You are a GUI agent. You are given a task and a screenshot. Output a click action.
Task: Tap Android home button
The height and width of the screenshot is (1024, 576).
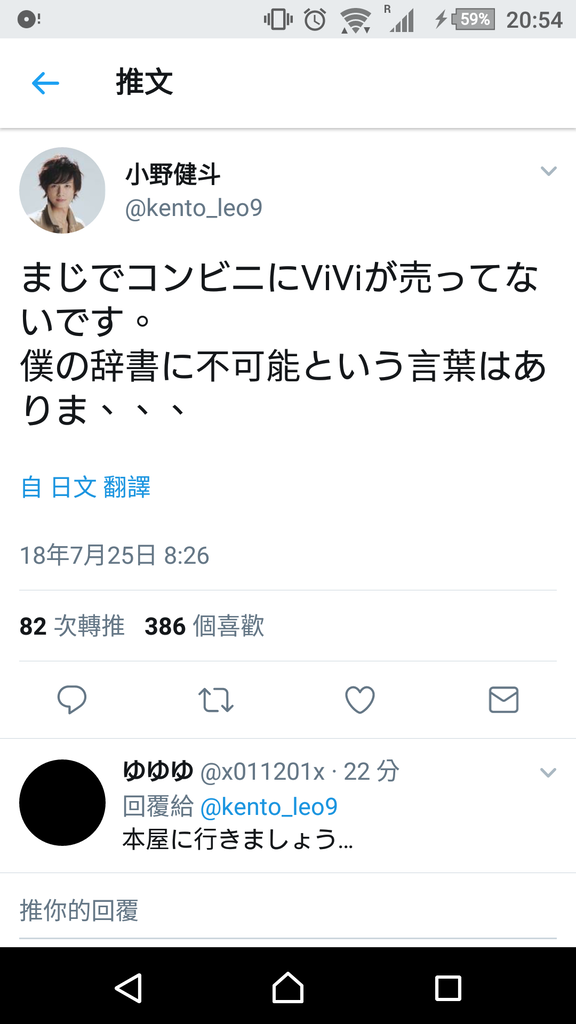tap(288, 987)
